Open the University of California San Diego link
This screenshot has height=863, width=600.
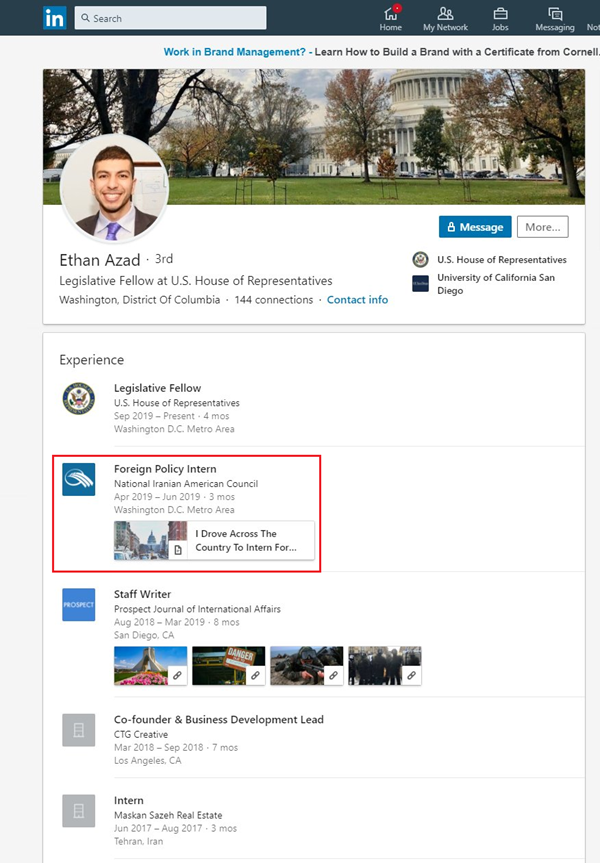pos(496,284)
